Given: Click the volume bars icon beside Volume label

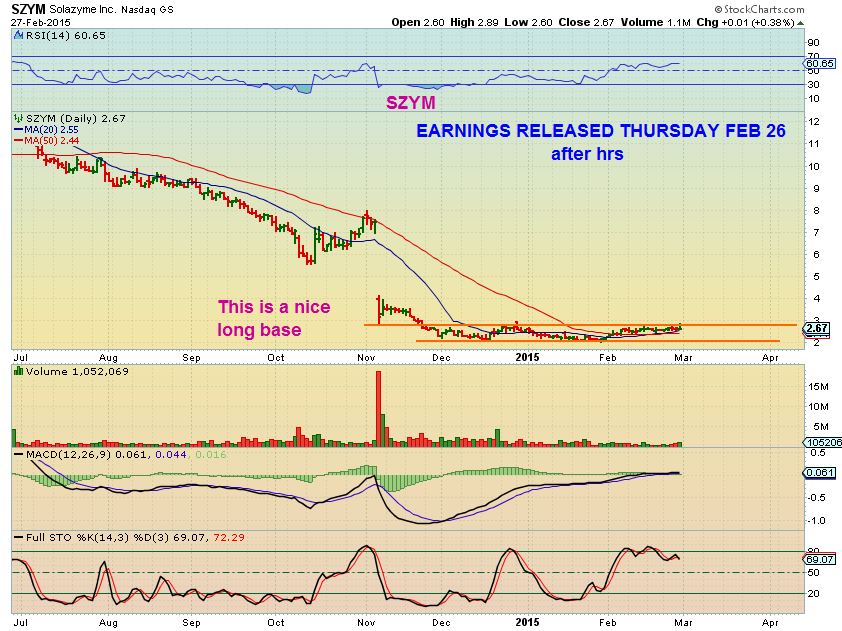Looking at the screenshot, I should pyautogui.click(x=19, y=371).
